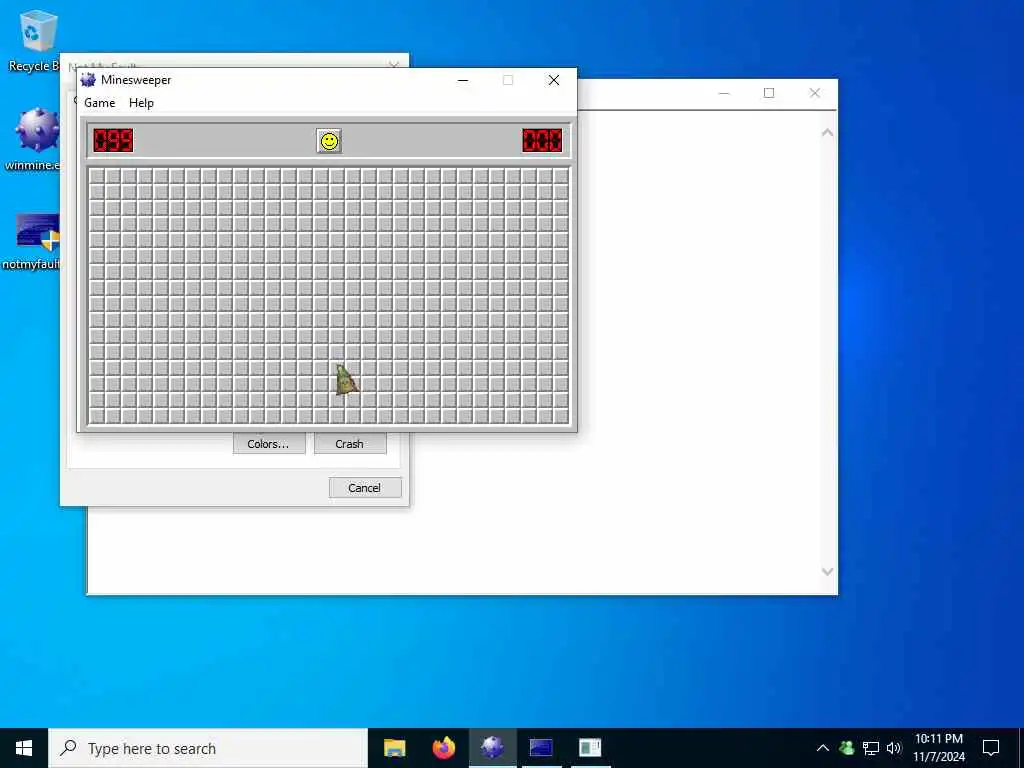Viewport: 1024px width, 768px height.
Task: Click the green users tray icon
Action: point(847,748)
